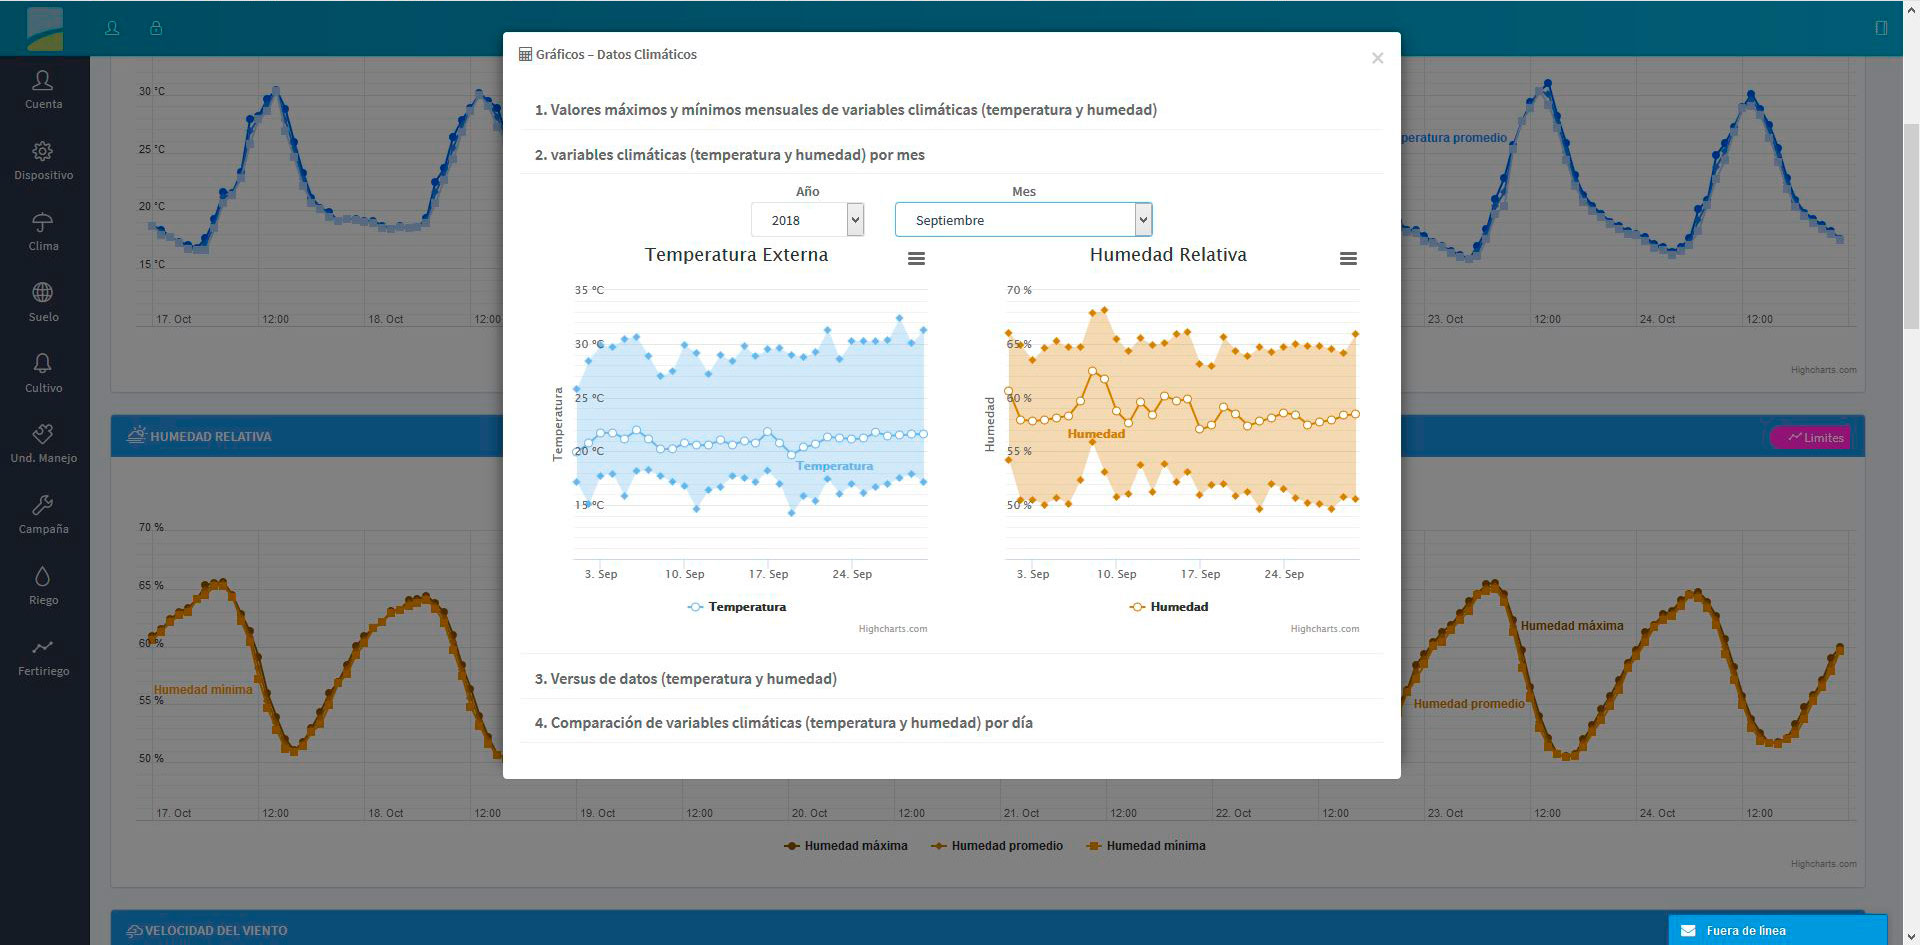This screenshot has width=1920, height=945.
Task: Open Temperatura Externa chart hamburger menu
Action: click(916, 259)
